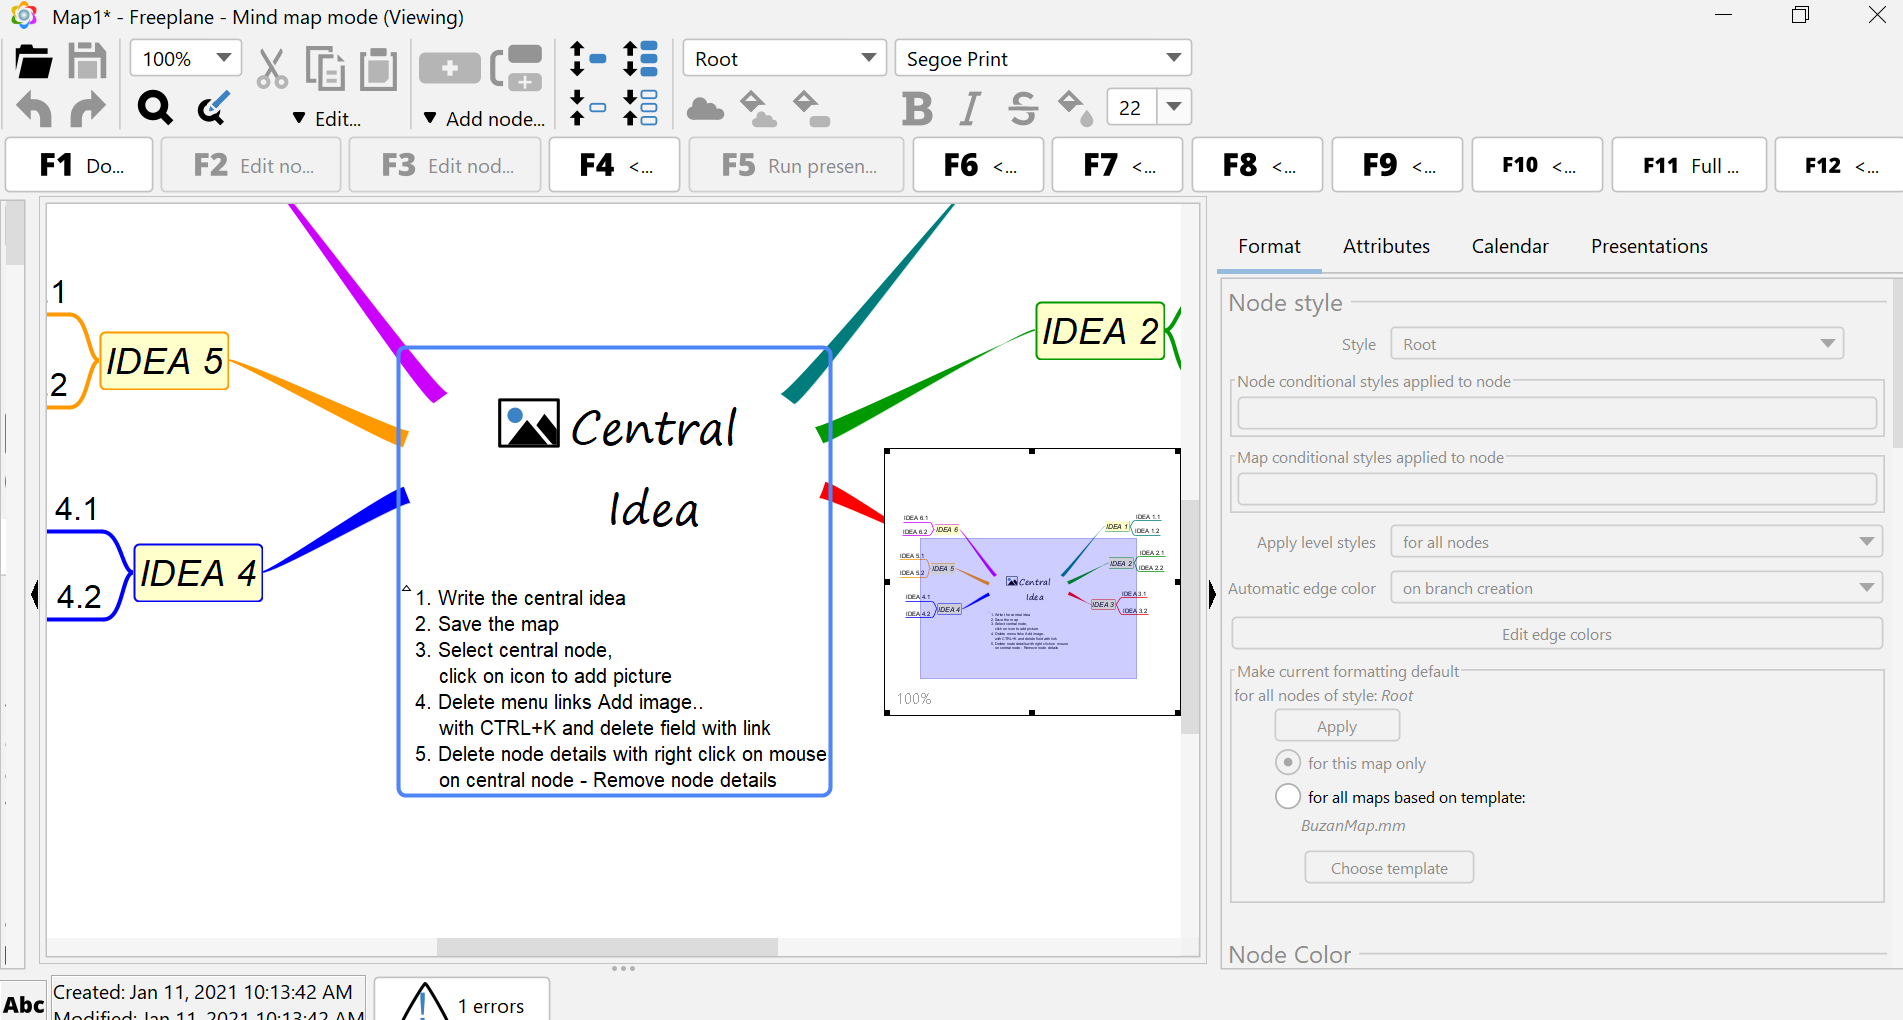This screenshot has width=1903, height=1020.
Task: Open Automatic edge color dropdown
Action: [x=1636, y=588]
